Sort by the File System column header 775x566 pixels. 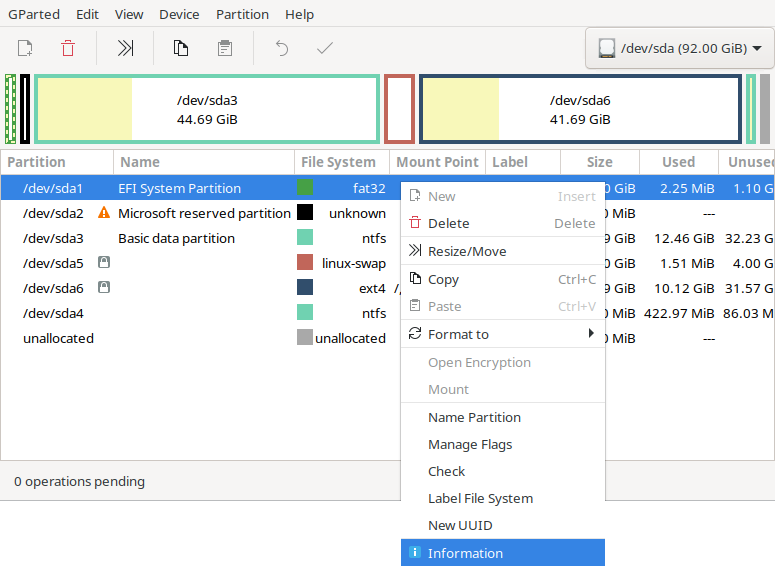[338, 162]
